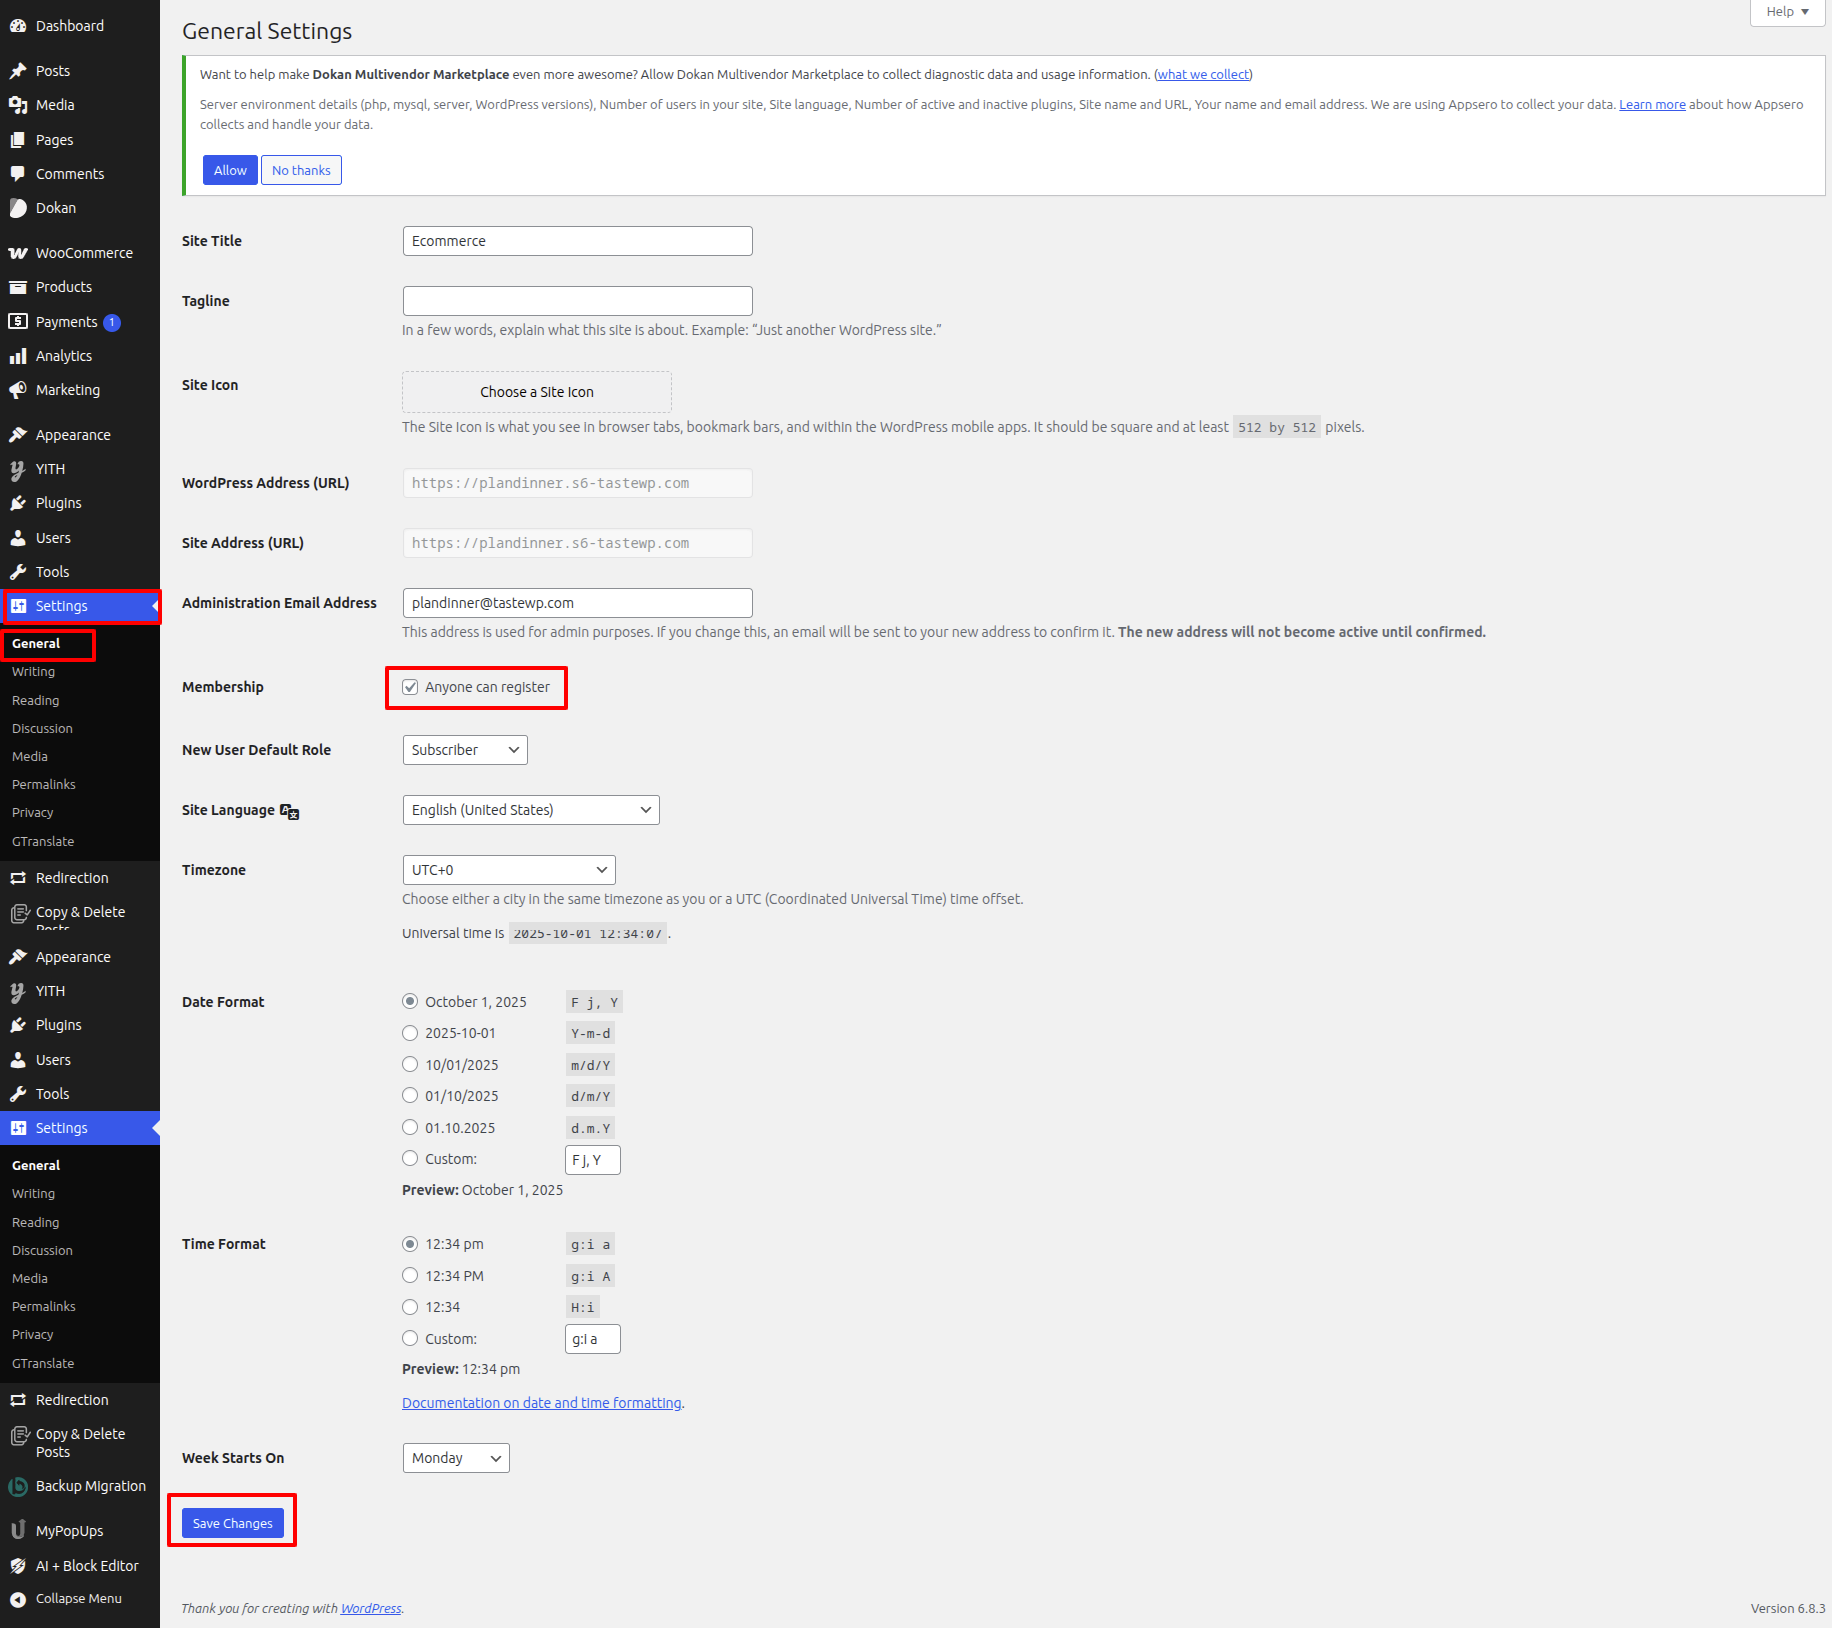Image resolution: width=1832 pixels, height=1629 pixels.
Task: Click the MyPopUps icon in sidebar
Action: (x=18, y=1531)
